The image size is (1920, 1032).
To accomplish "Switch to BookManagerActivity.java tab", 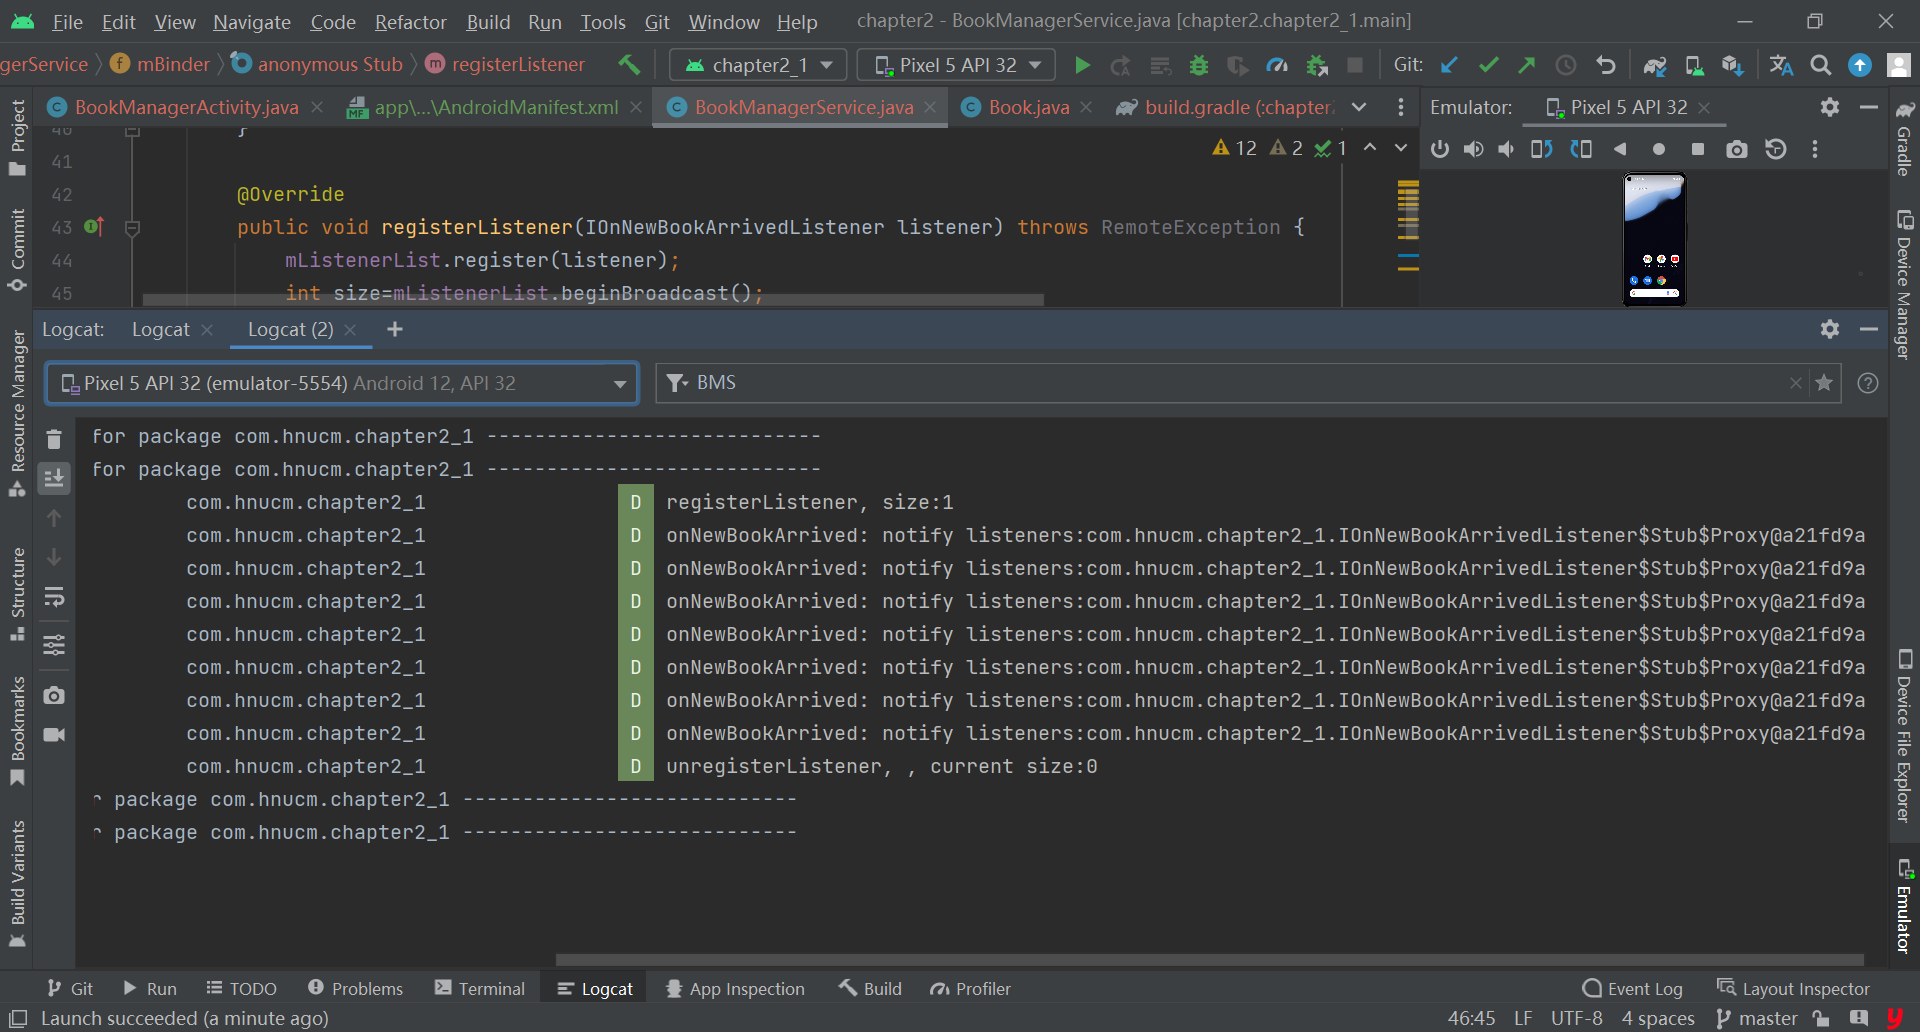I will pos(186,107).
